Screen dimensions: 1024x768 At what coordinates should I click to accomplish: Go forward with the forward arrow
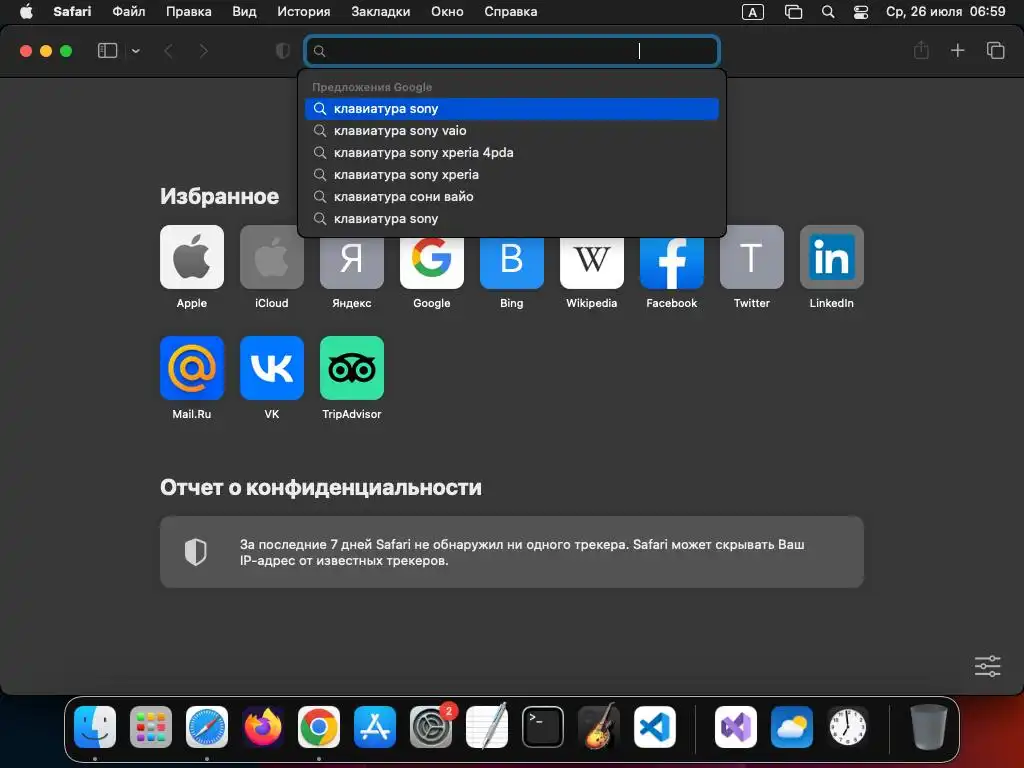pos(204,51)
